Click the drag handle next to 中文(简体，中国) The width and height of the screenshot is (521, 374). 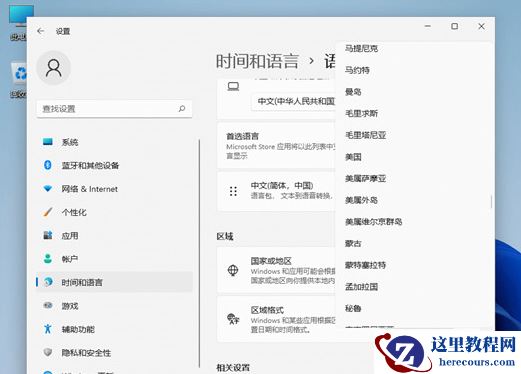(233, 191)
